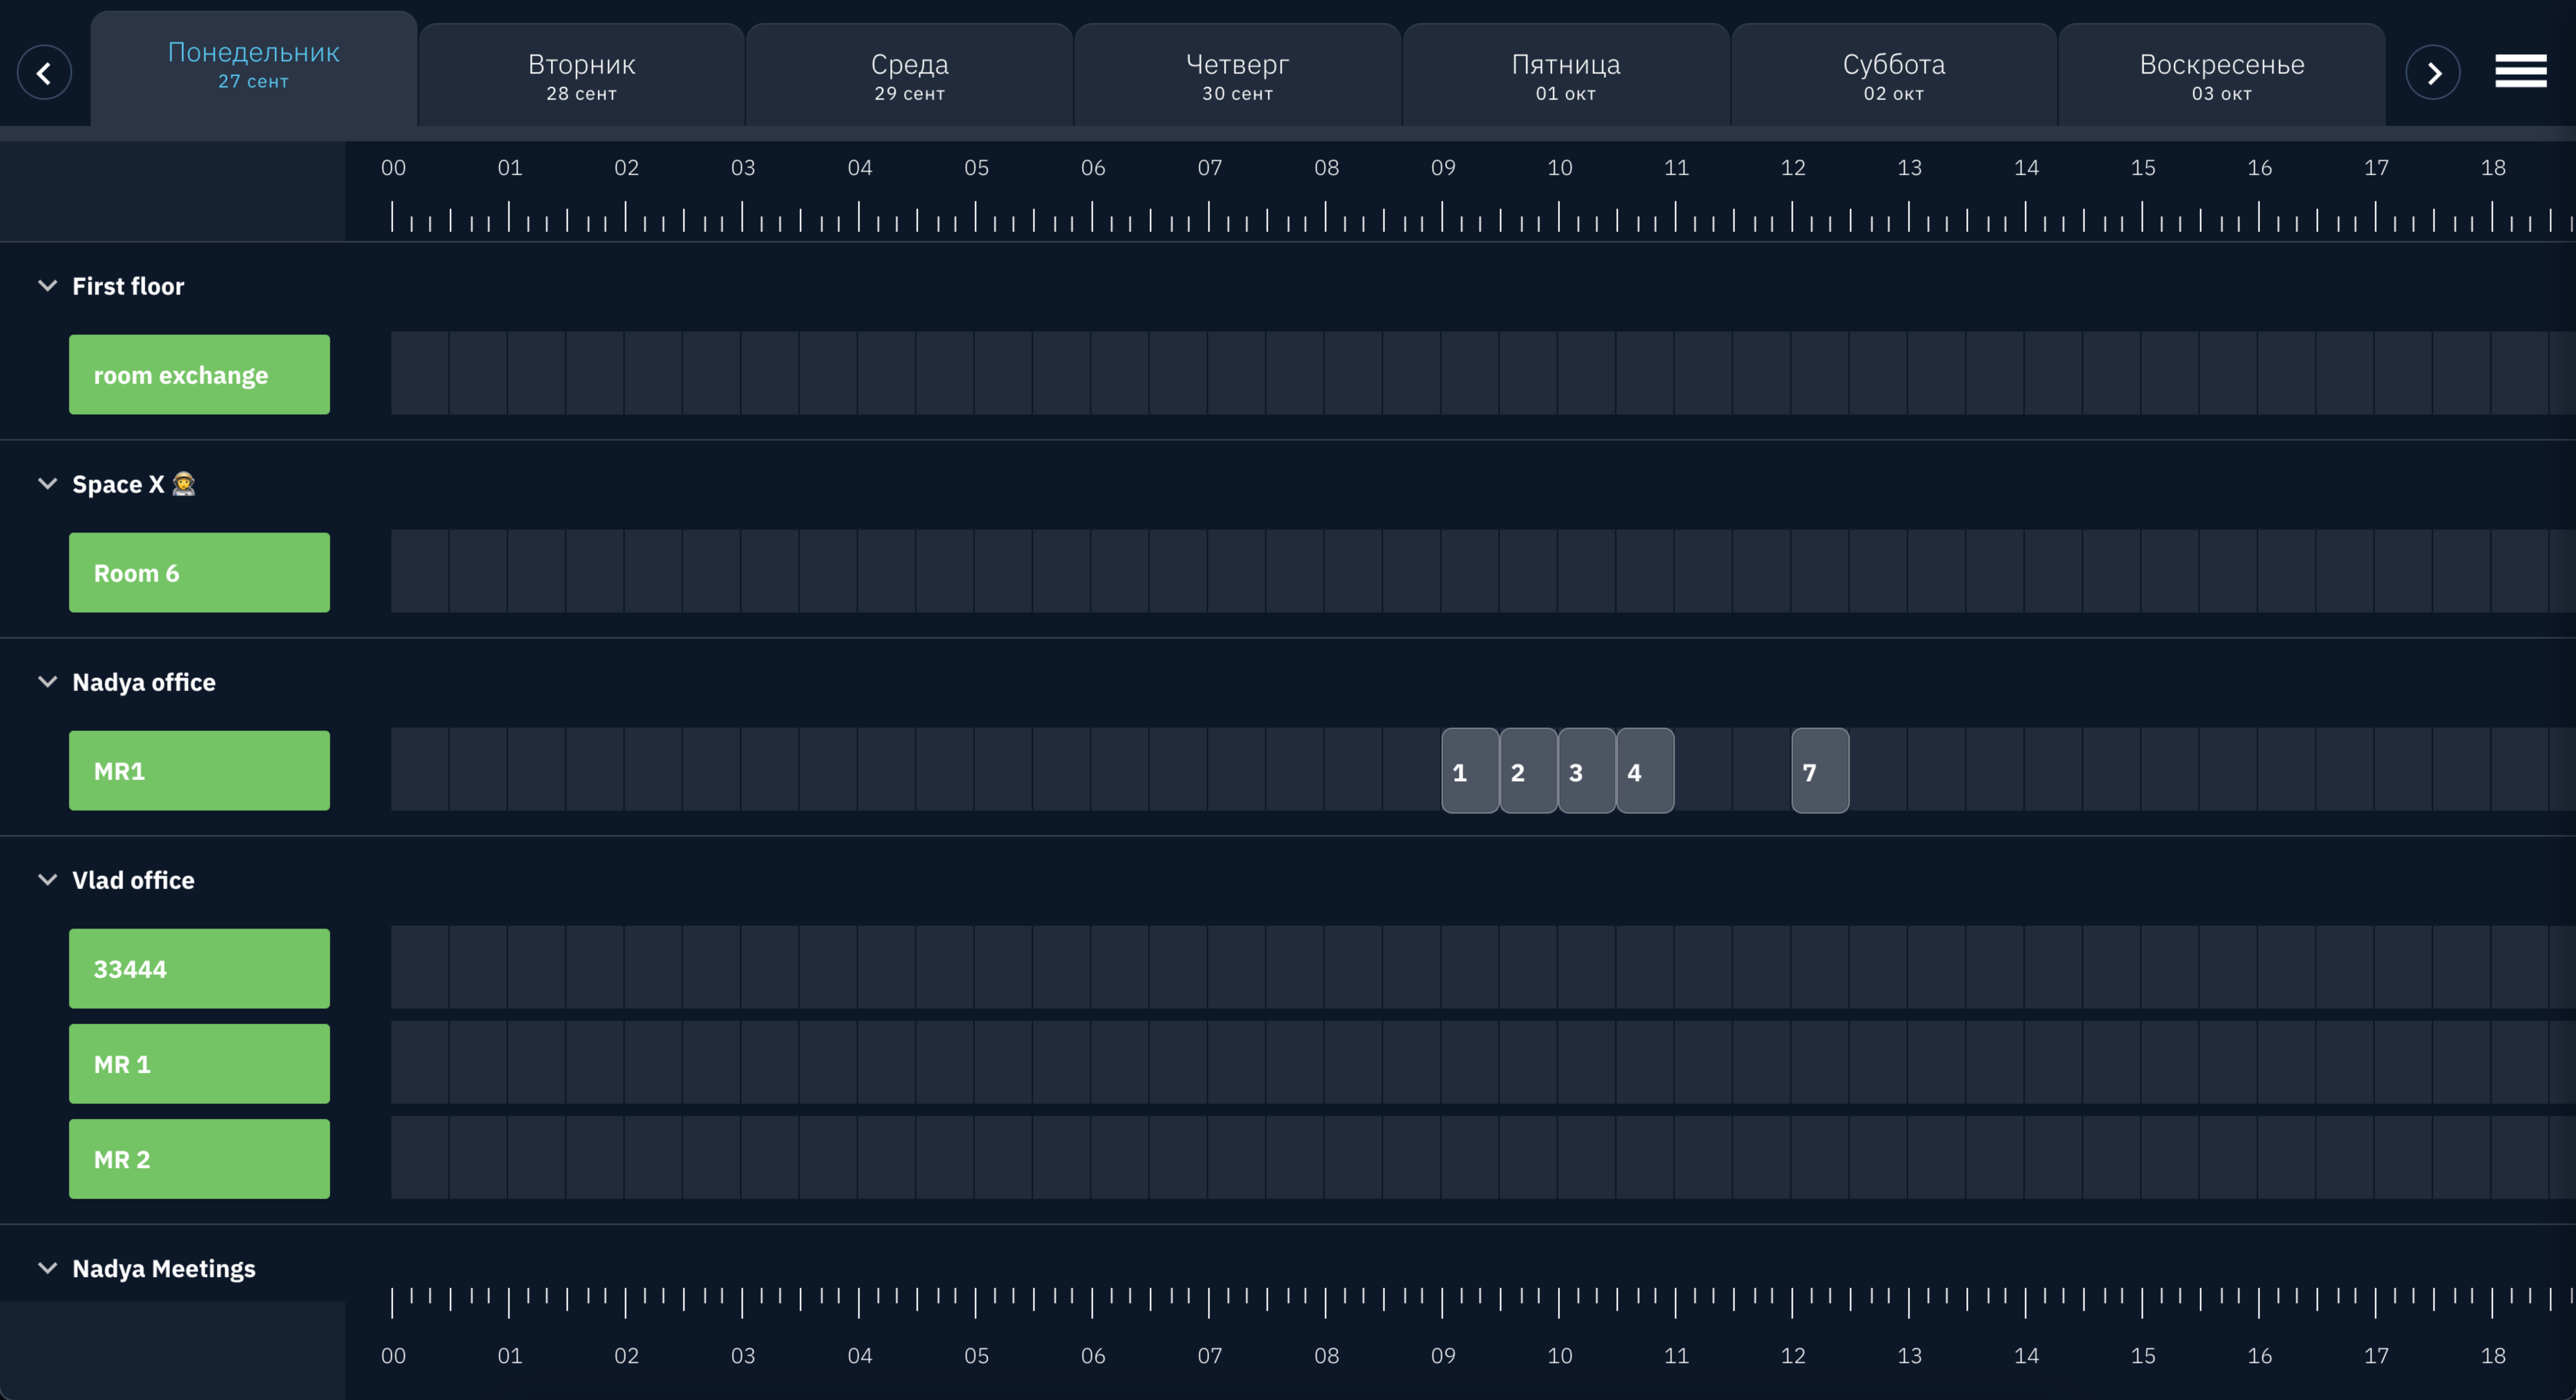
Task: Select the Понедельник 27 сент tab
Action: click(x=254, y=68)
